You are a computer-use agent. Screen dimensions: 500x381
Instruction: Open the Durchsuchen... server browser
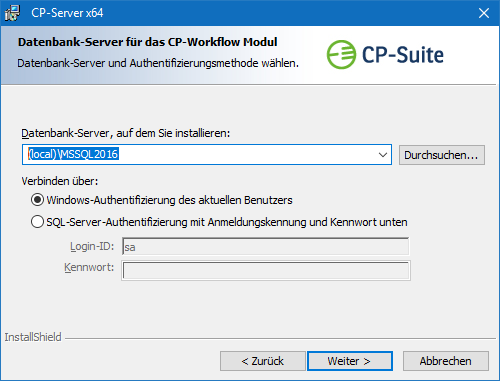coord(441,155)
